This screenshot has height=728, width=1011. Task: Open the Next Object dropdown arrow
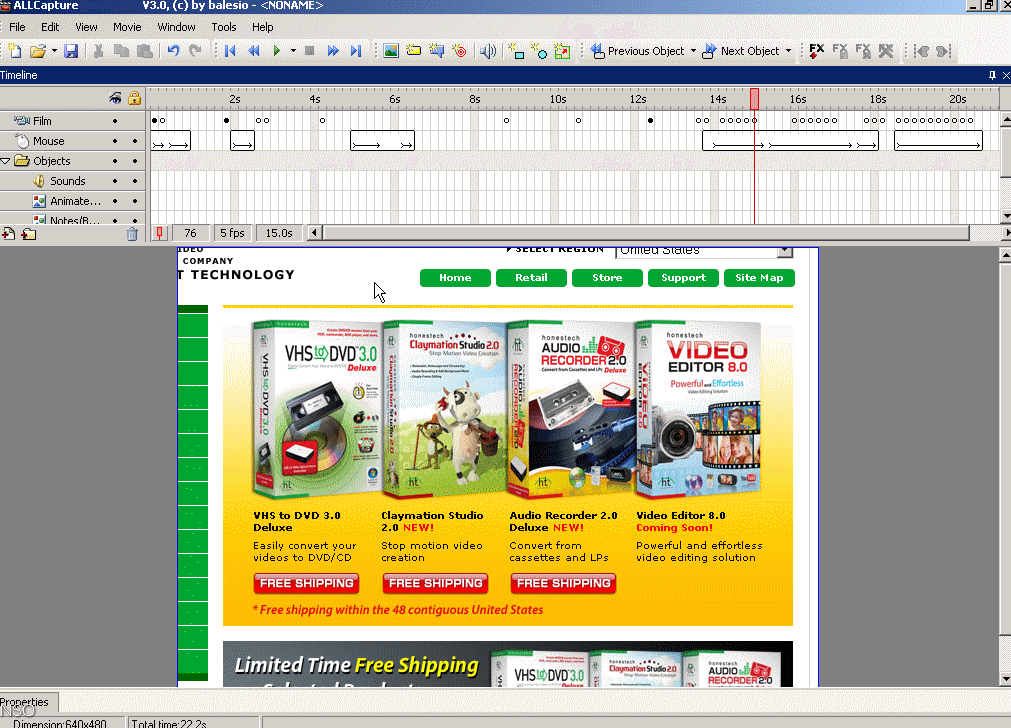pyautogui.click(x=788, y=51)
